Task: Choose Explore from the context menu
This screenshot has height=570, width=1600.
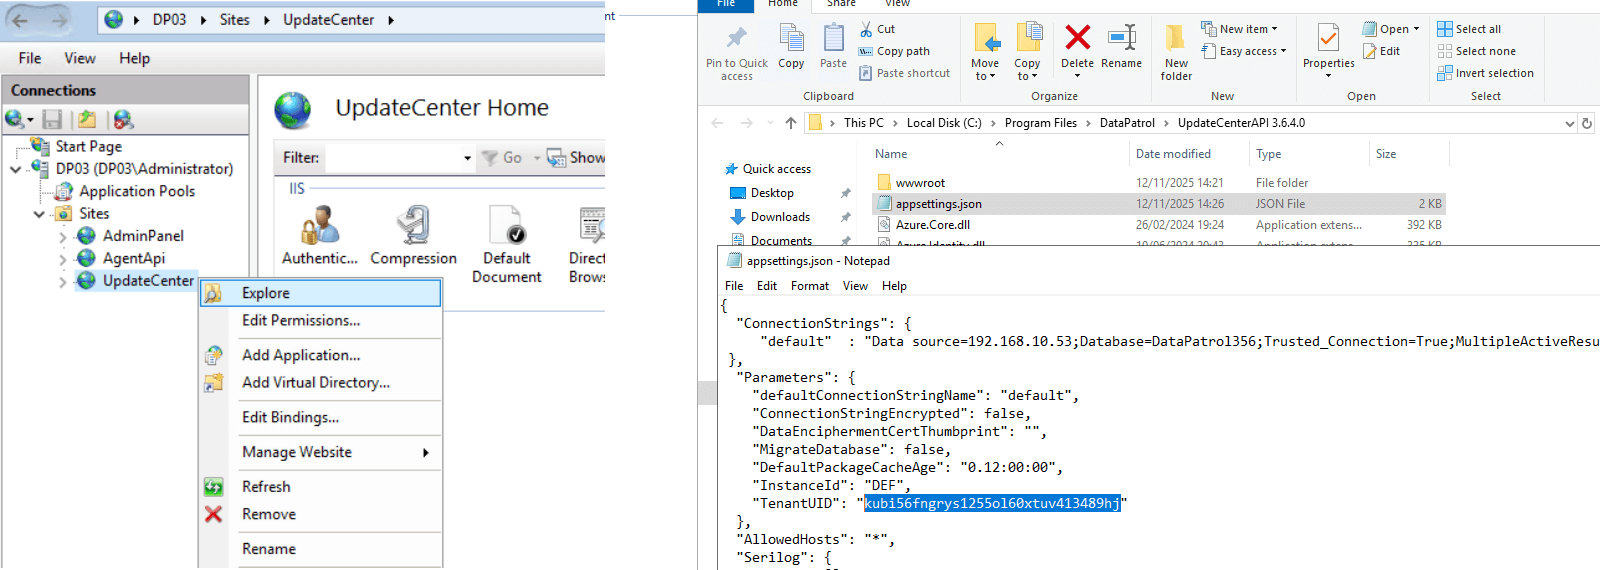Action: tap(266, 293)
